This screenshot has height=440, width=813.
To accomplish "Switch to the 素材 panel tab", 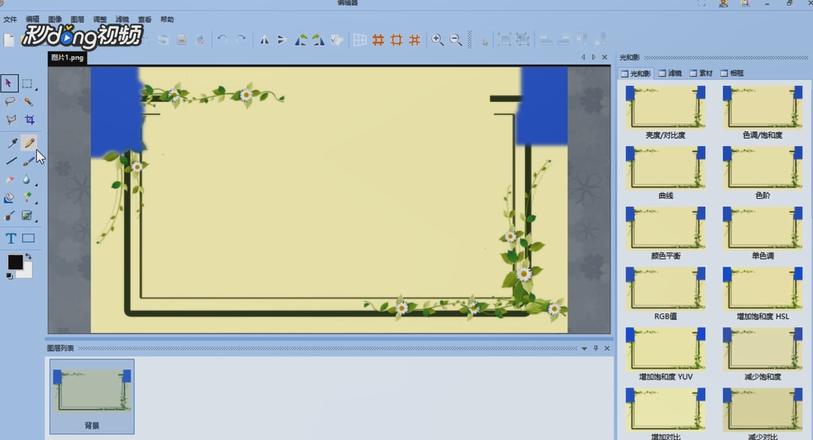I will tap(702, 74).
